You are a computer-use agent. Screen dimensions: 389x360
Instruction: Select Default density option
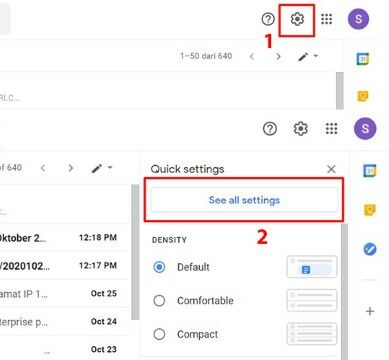click(x=159, y=267)
